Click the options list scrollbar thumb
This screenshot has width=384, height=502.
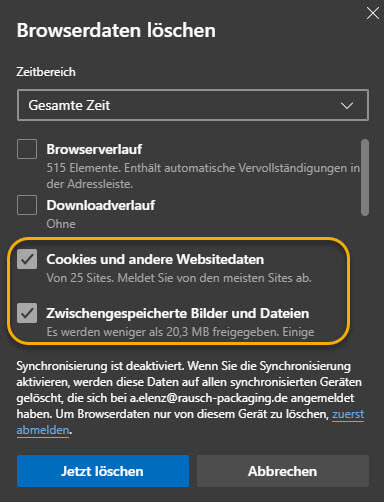point(365,177)
